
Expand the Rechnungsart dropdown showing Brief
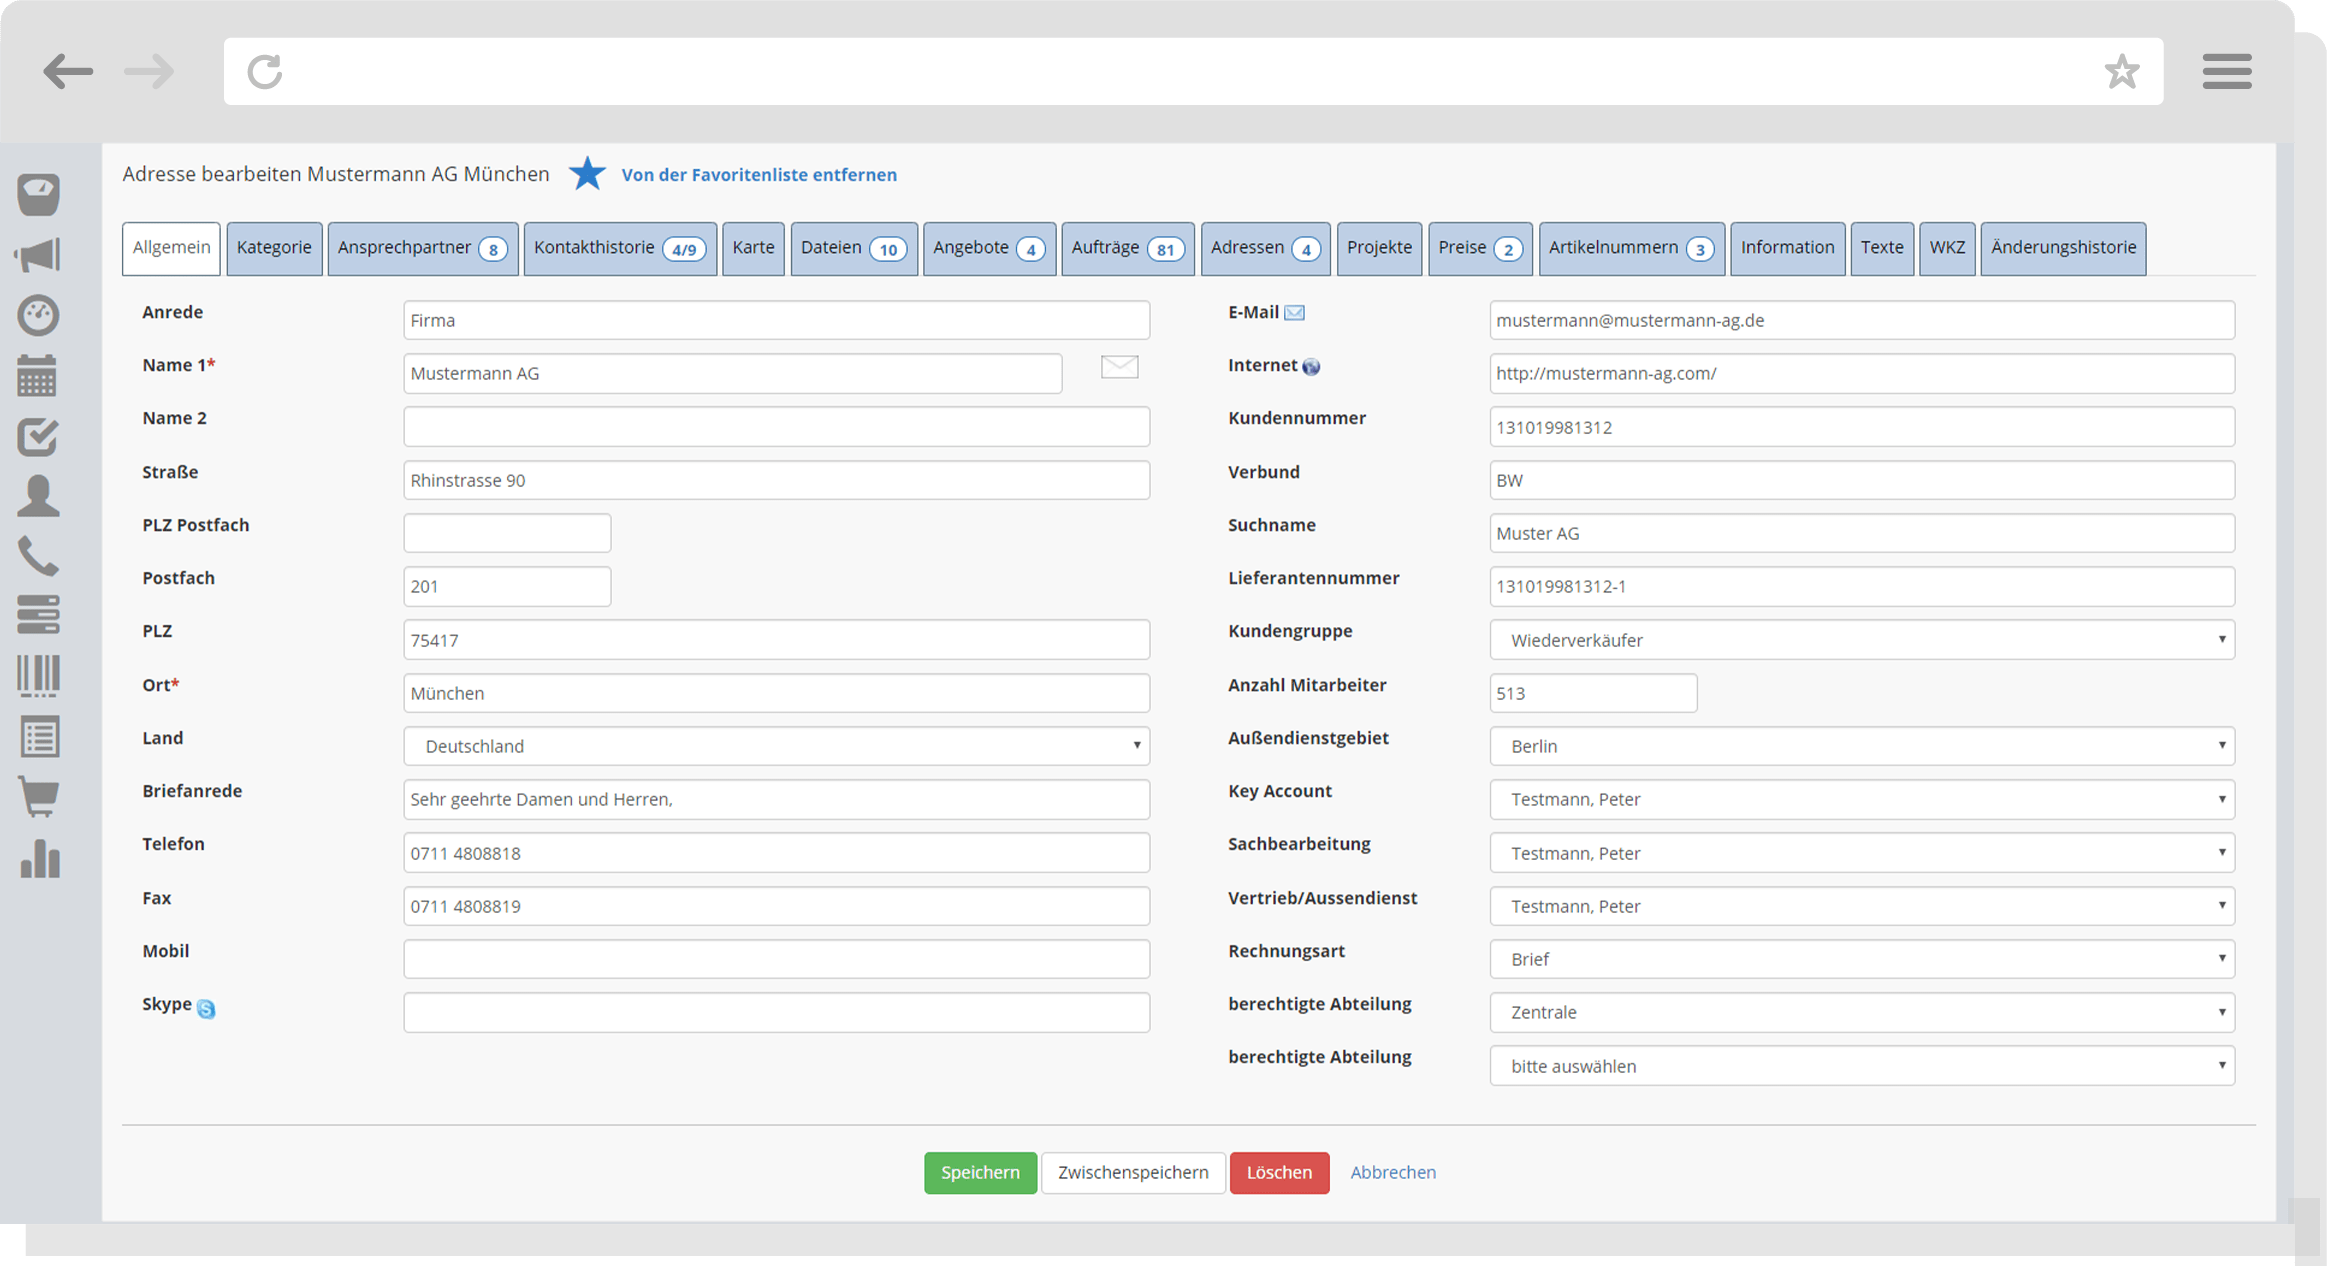tap(1861, 959)
